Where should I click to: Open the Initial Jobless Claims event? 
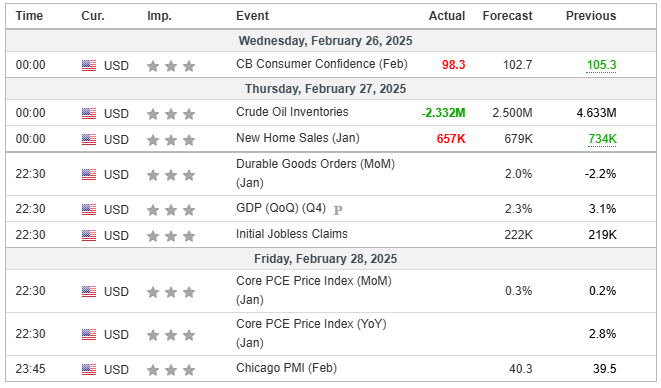[x=292, y=234]
